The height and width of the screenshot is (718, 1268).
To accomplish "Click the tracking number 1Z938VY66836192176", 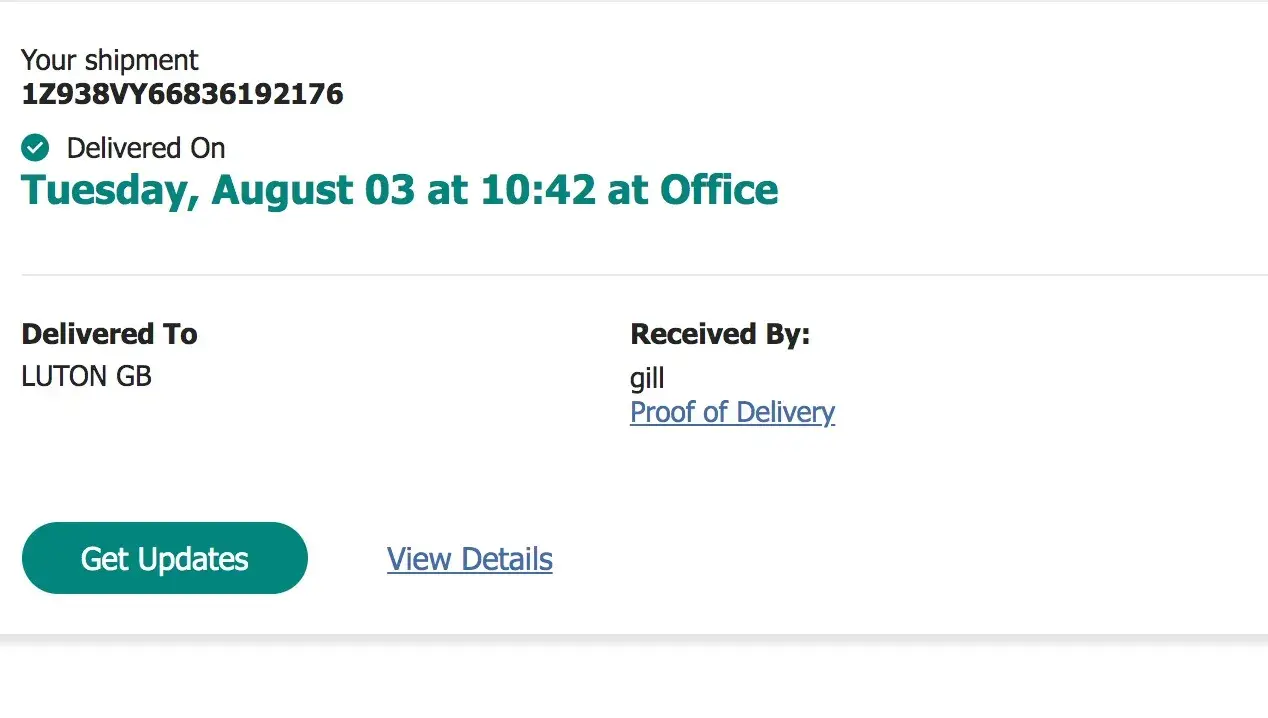I will pos(182,94).
